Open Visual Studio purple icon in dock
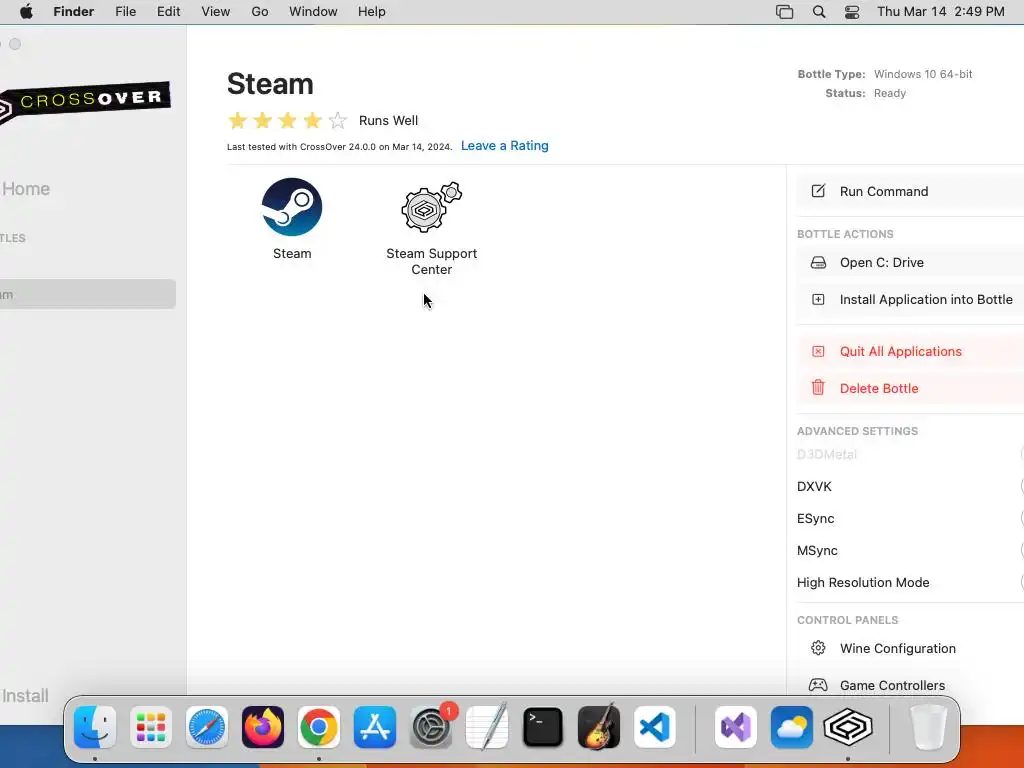Screen dimensions: 1024x768 coord(736,727)
